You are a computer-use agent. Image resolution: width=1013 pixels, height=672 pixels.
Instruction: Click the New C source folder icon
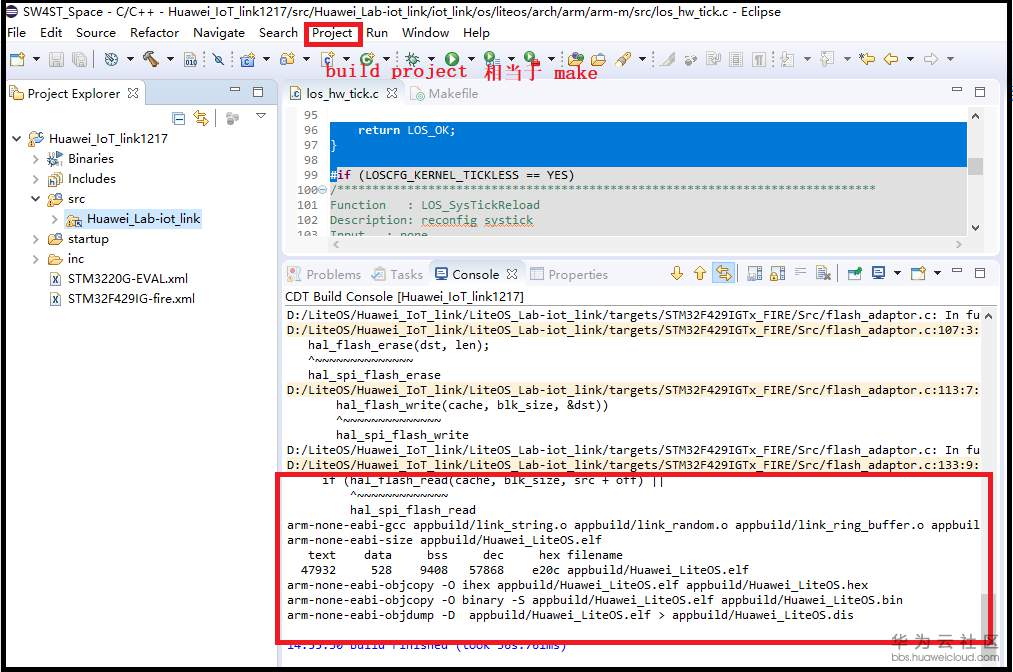[x=287, y=59]
